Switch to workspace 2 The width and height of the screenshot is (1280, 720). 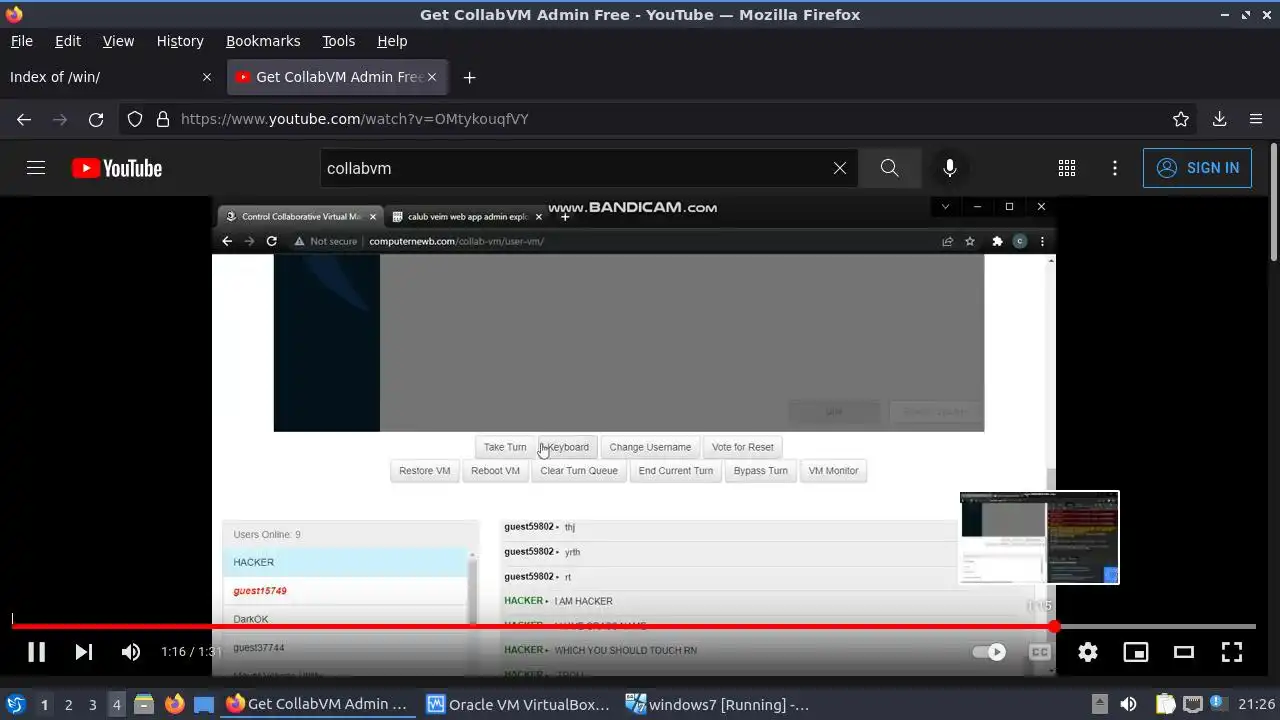pos(68,705)
